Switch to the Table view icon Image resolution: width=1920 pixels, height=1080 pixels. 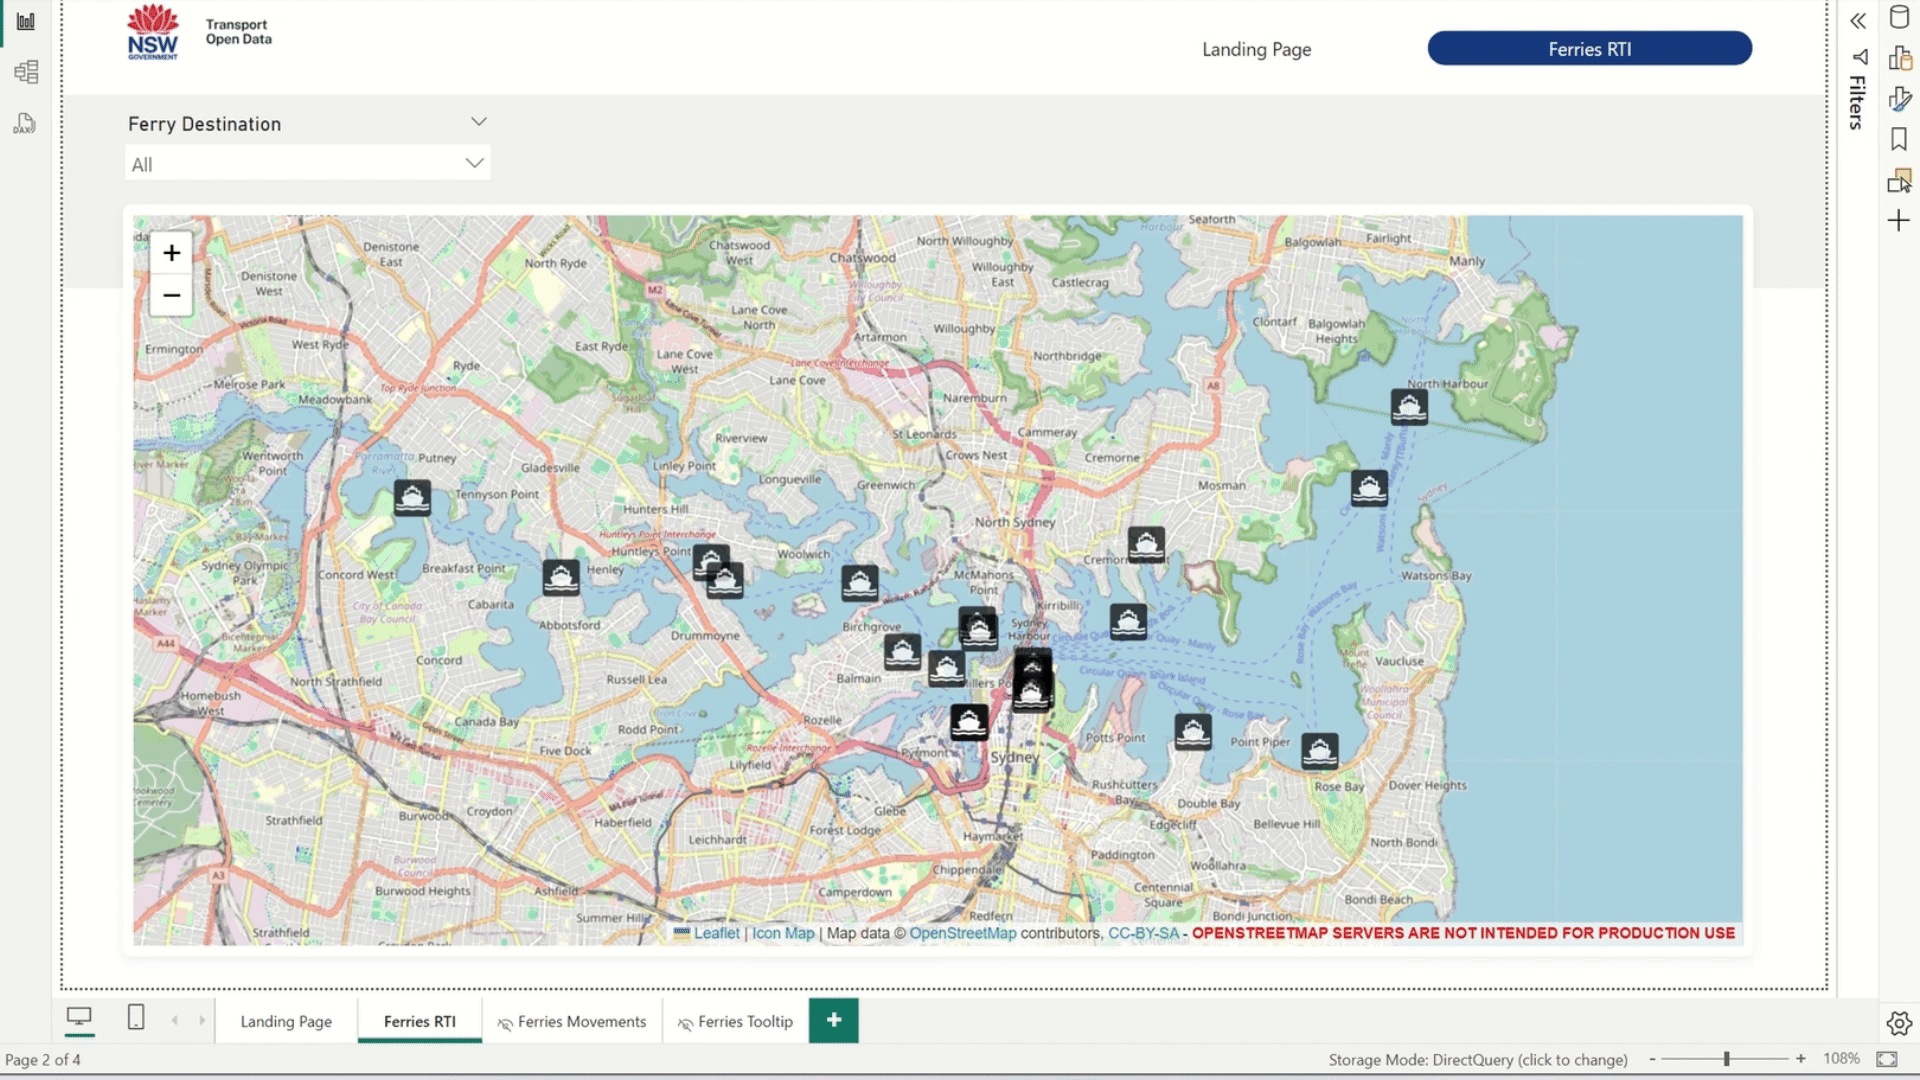pyautogui.click(x=26, y=72)
